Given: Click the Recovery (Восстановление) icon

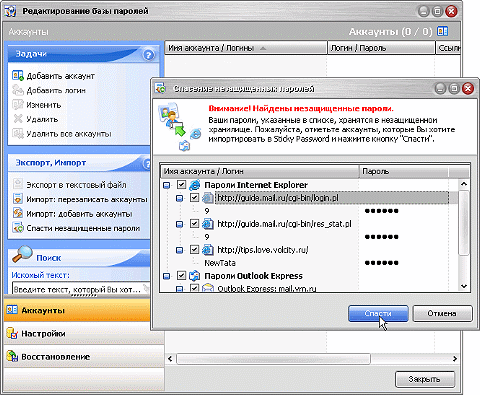Looking at the screenshot, I should pyautogui.click(x=12, y=356).
